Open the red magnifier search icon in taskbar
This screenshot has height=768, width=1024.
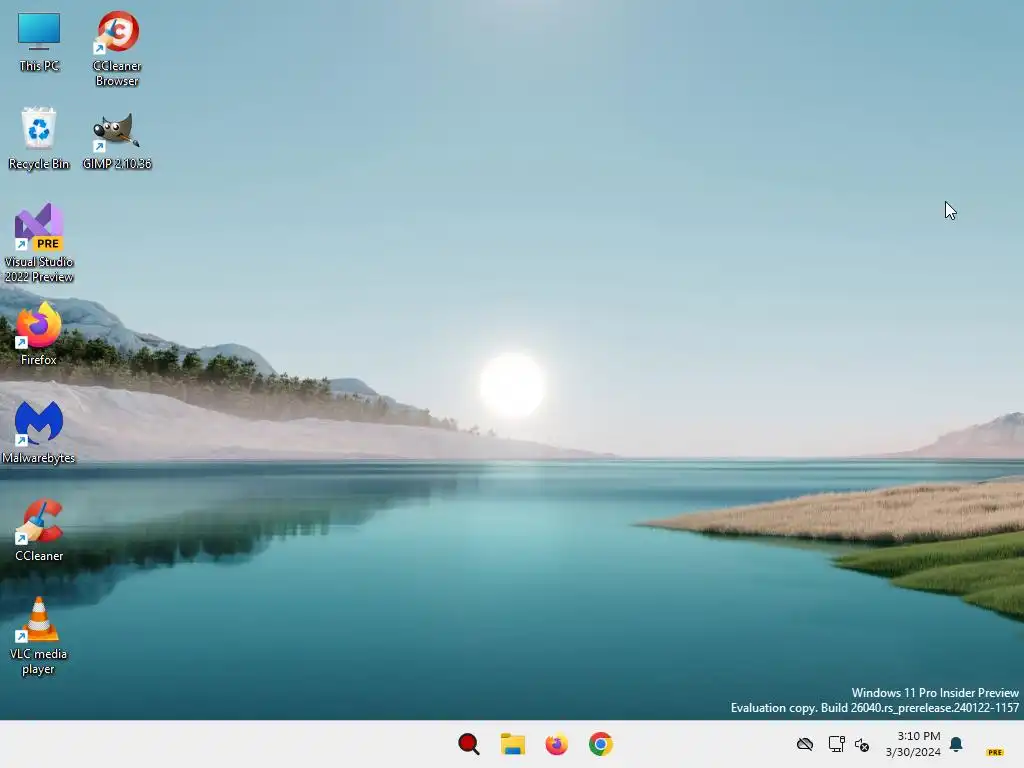click(x=469, y=744)
